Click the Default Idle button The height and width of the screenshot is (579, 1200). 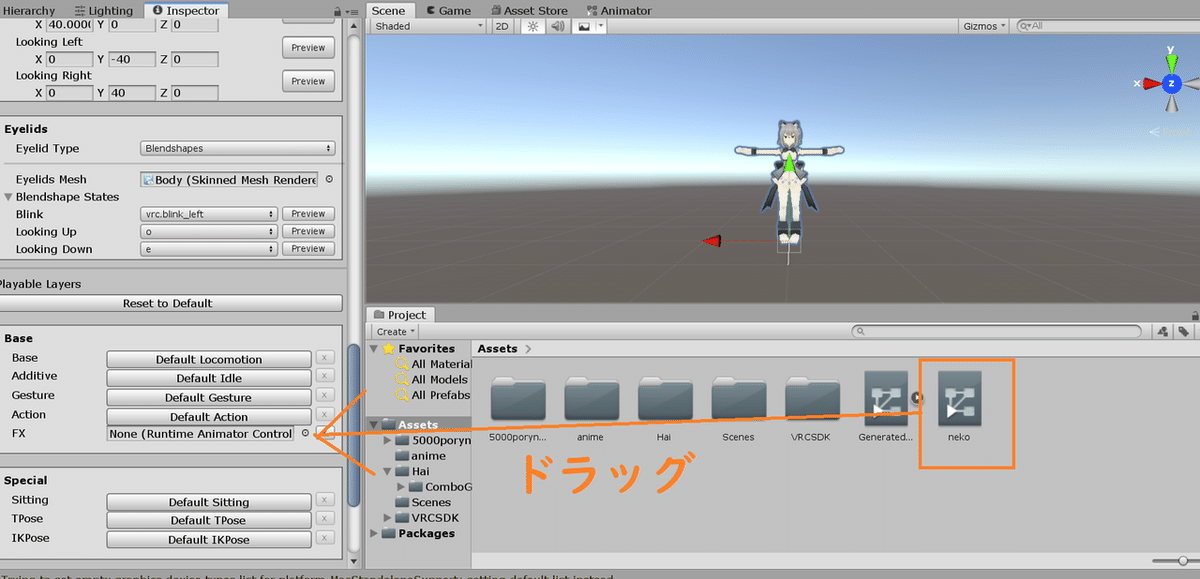(x=209, y=378)
